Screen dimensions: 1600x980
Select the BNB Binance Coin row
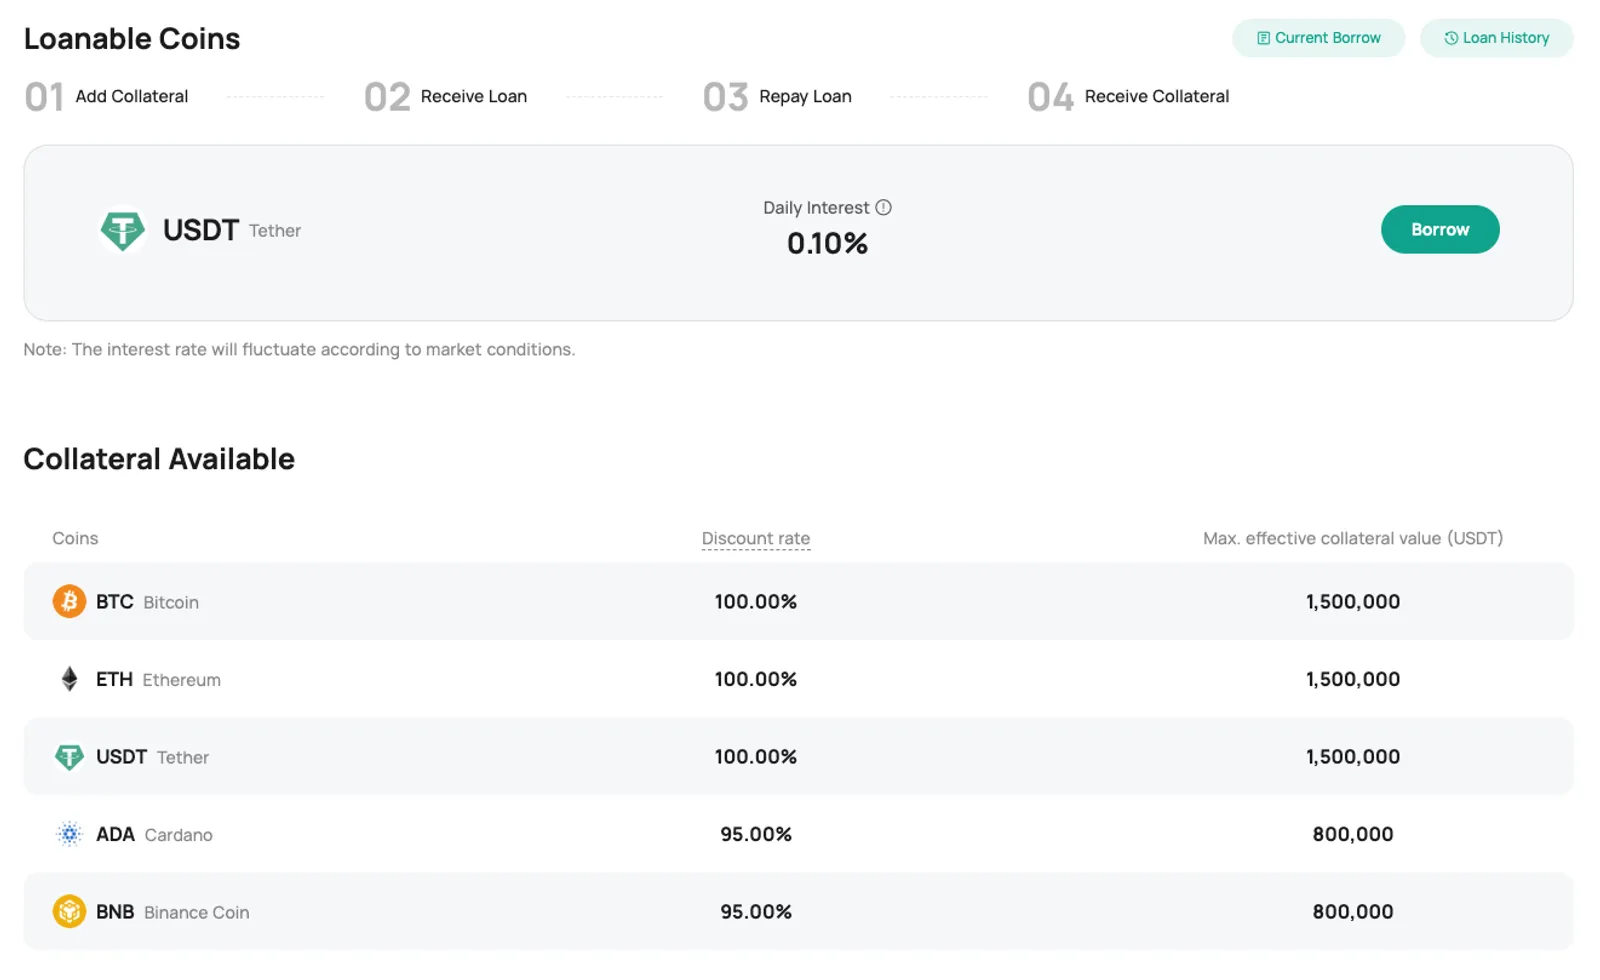pyautogui.click(x=798, y=911)
